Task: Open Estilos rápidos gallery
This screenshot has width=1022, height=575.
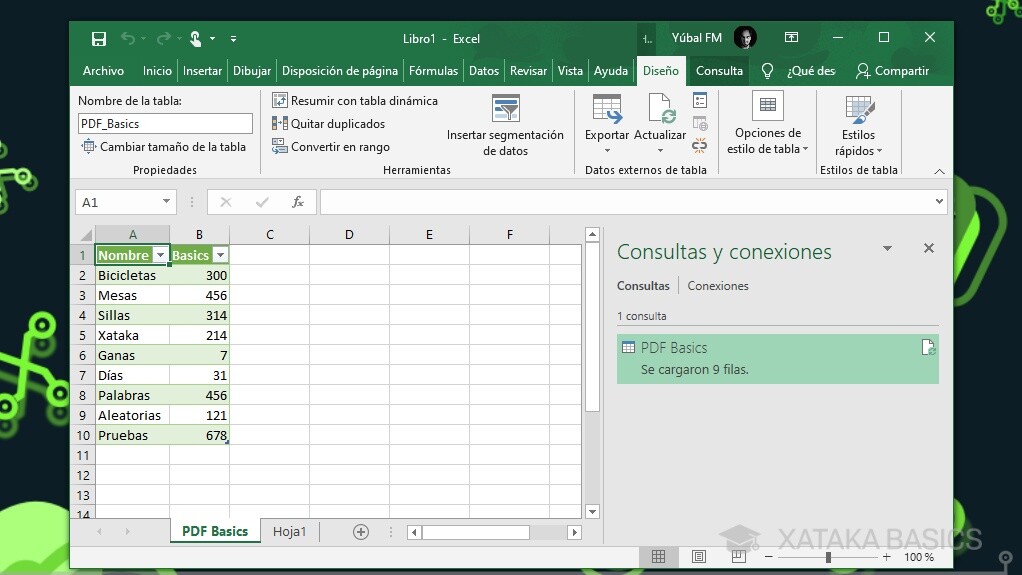Action: tap(858, 125)
